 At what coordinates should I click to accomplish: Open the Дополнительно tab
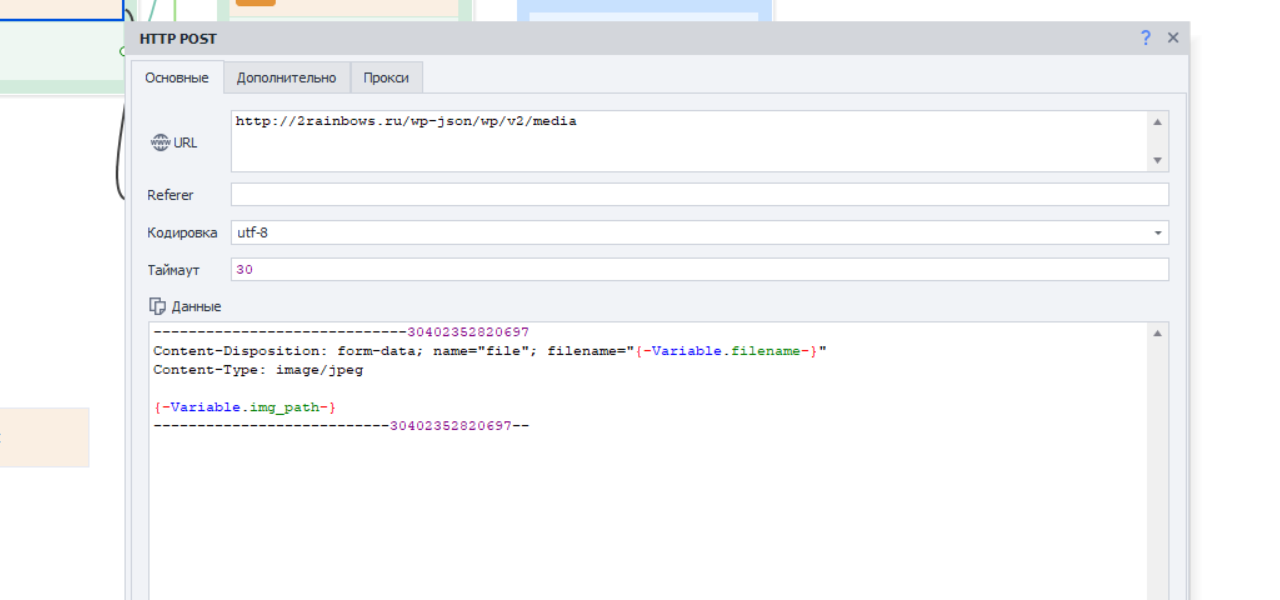point(287,77)
